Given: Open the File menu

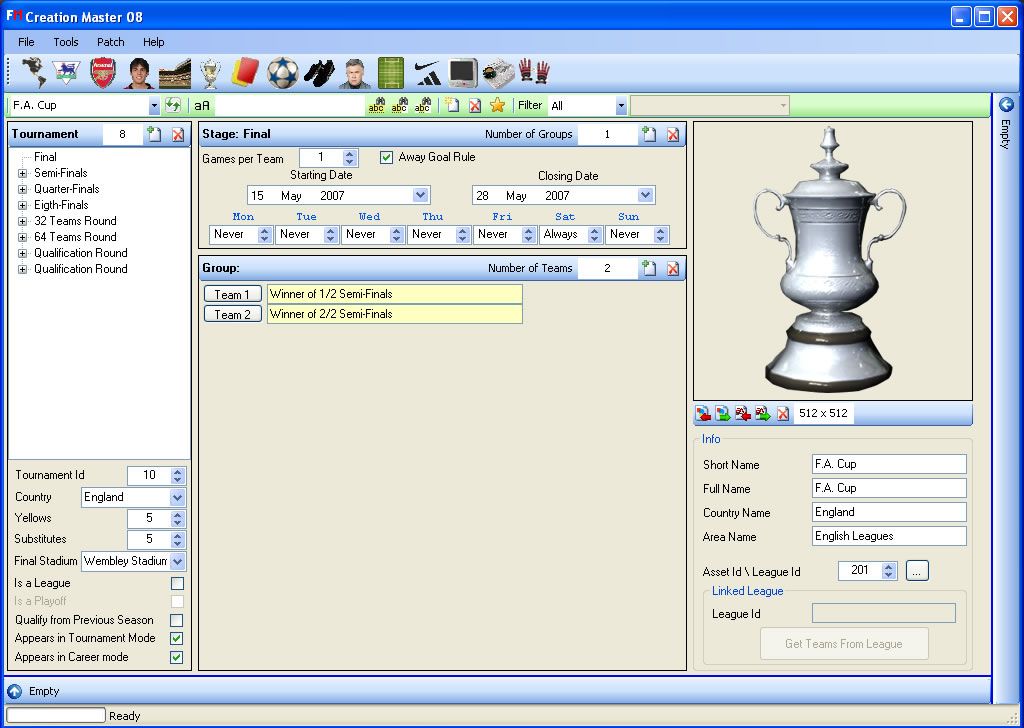Looking at the screenshot, I should (26, 42).
